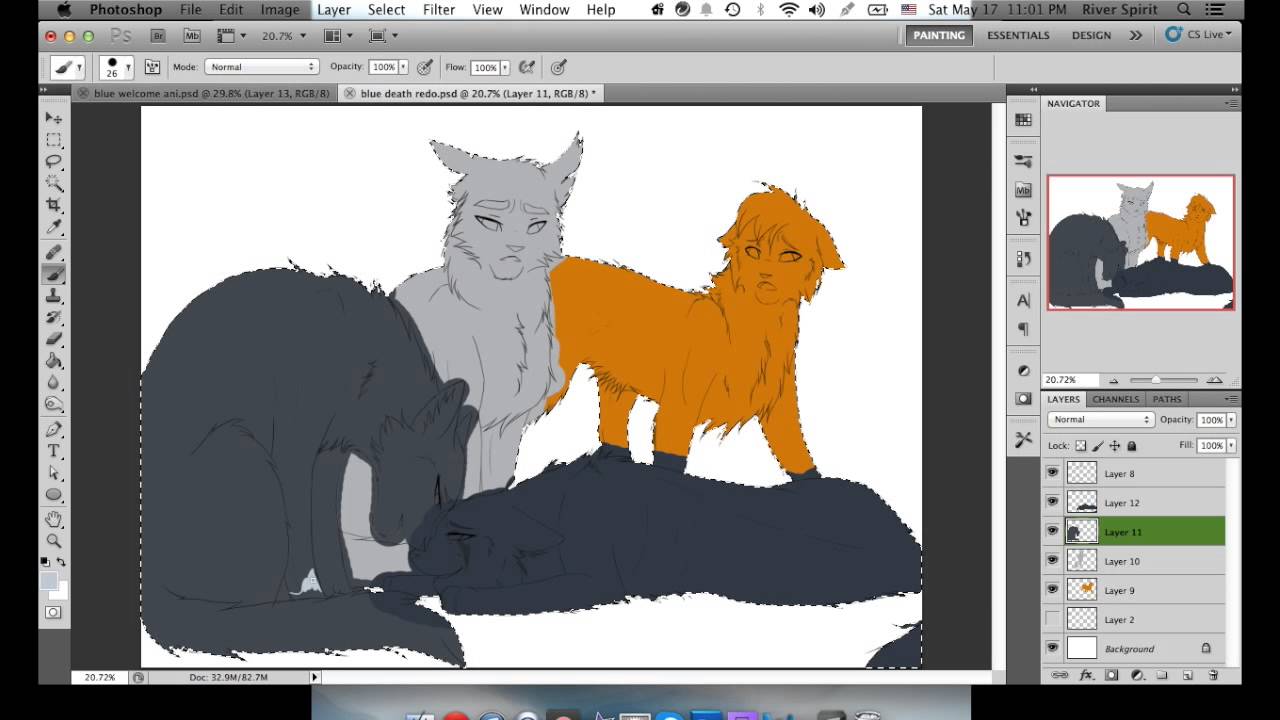1280x720 pixels.
Task: Open the Image menu
Action: point(280,9)
